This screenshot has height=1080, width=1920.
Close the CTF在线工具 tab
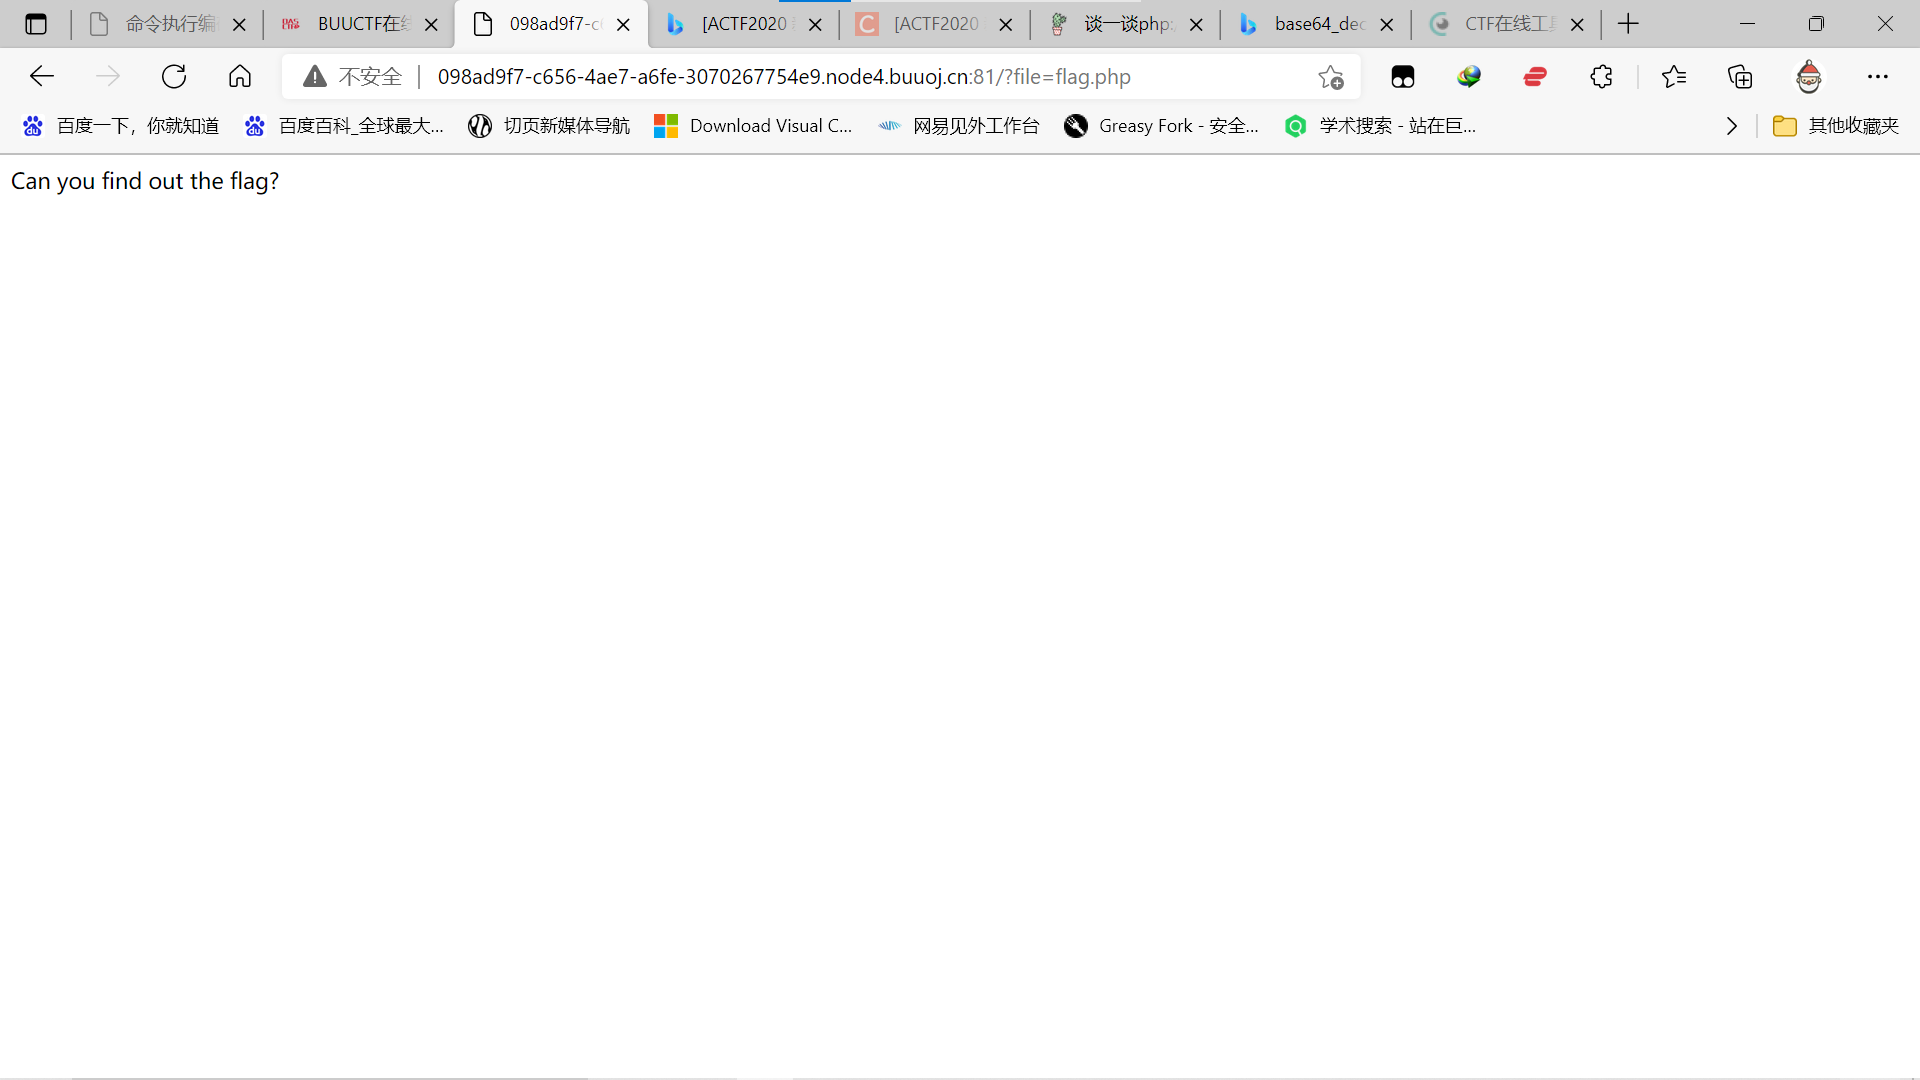click(1578, 25)
